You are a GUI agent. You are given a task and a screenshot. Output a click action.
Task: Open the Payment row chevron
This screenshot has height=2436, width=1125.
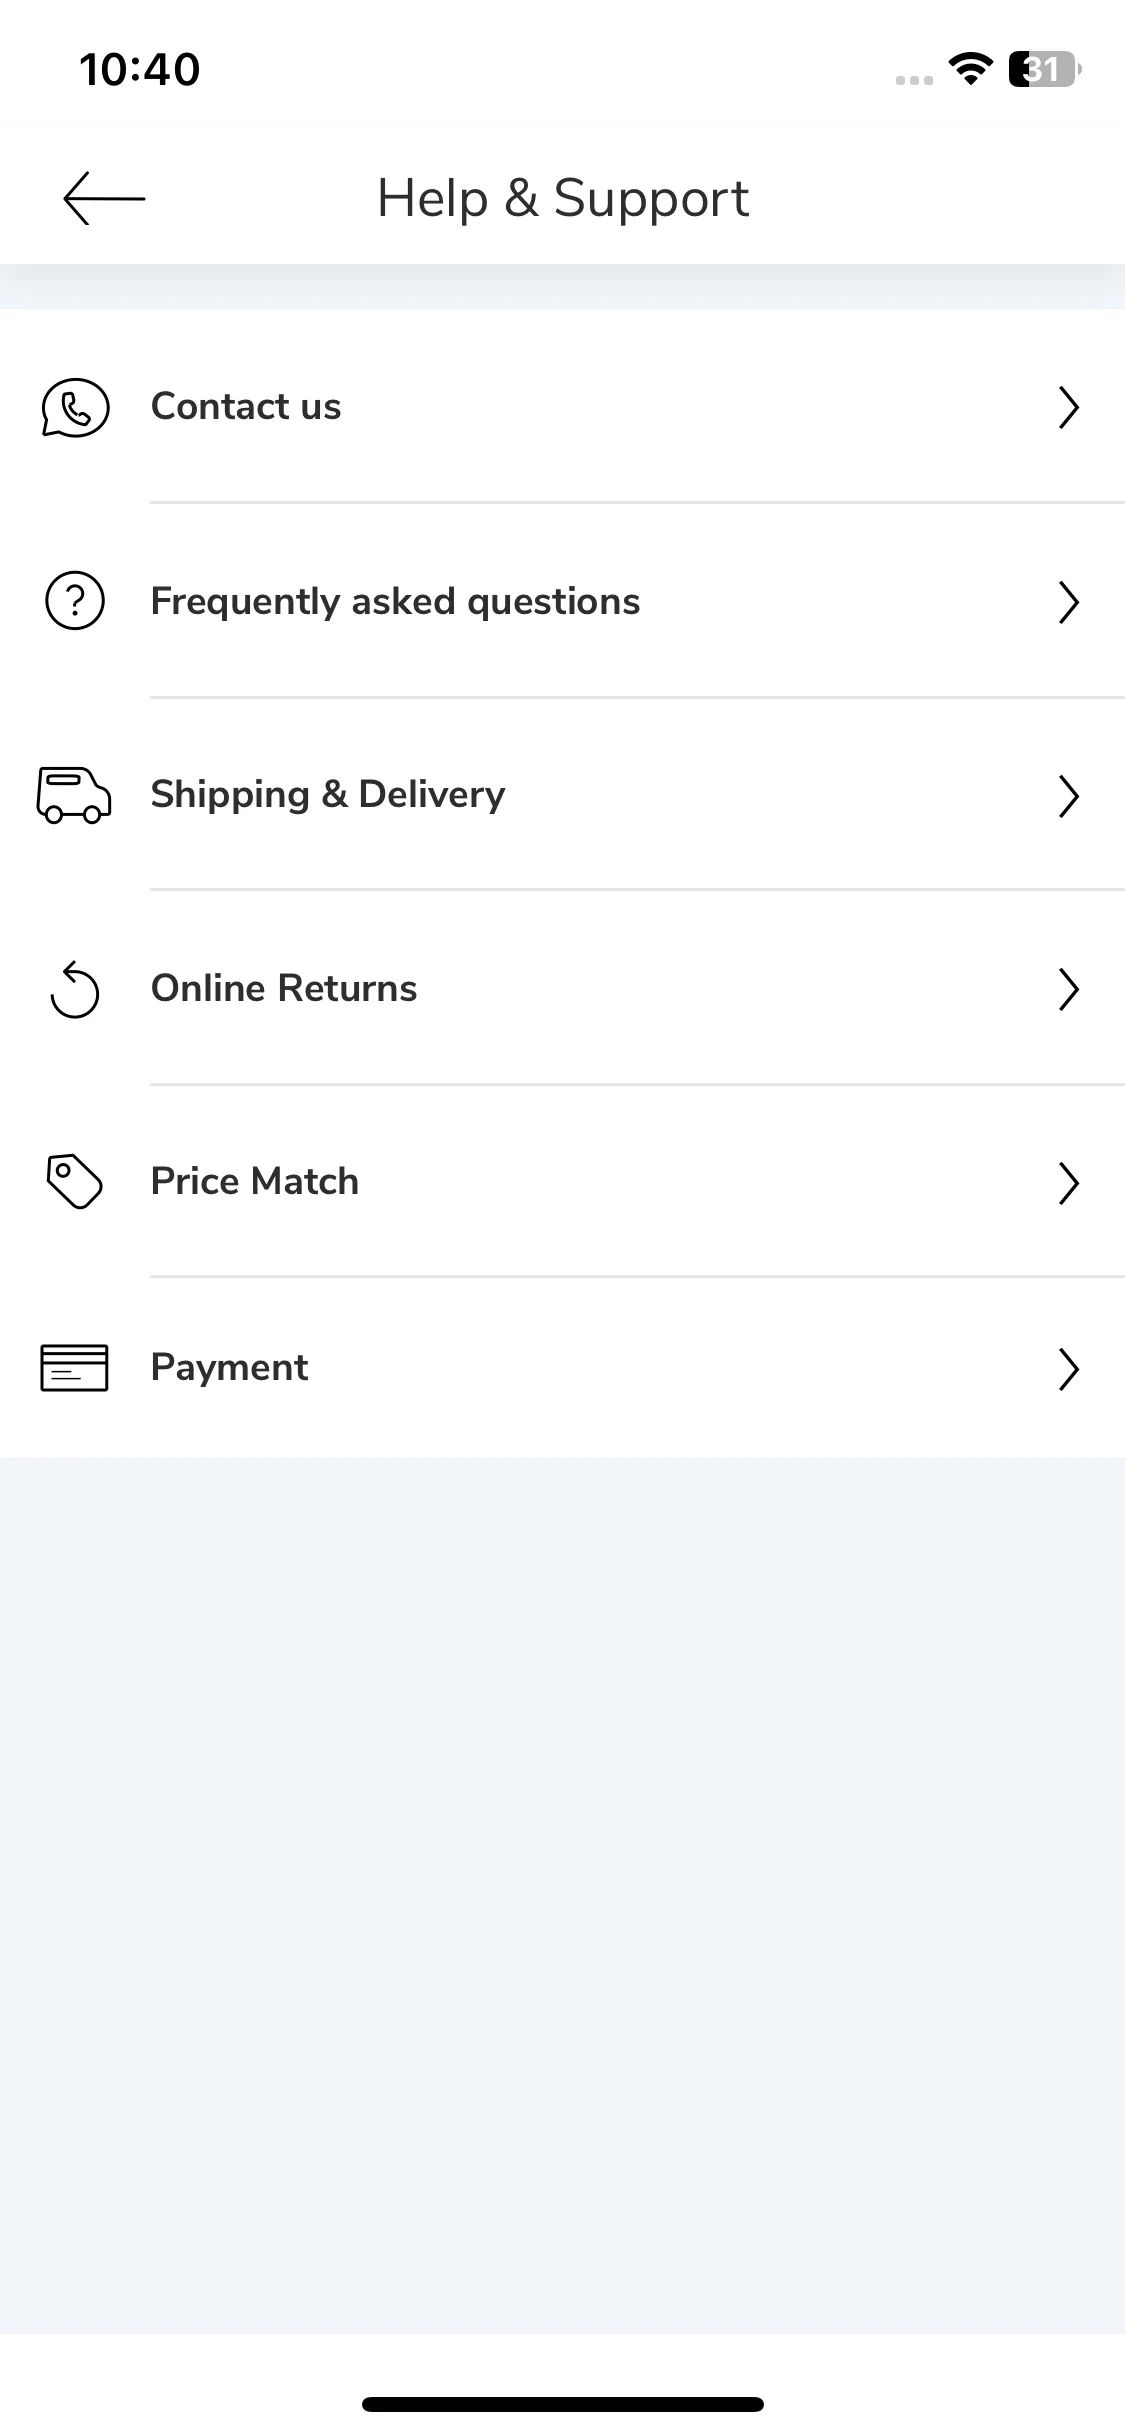[x=1069, y=1369]
